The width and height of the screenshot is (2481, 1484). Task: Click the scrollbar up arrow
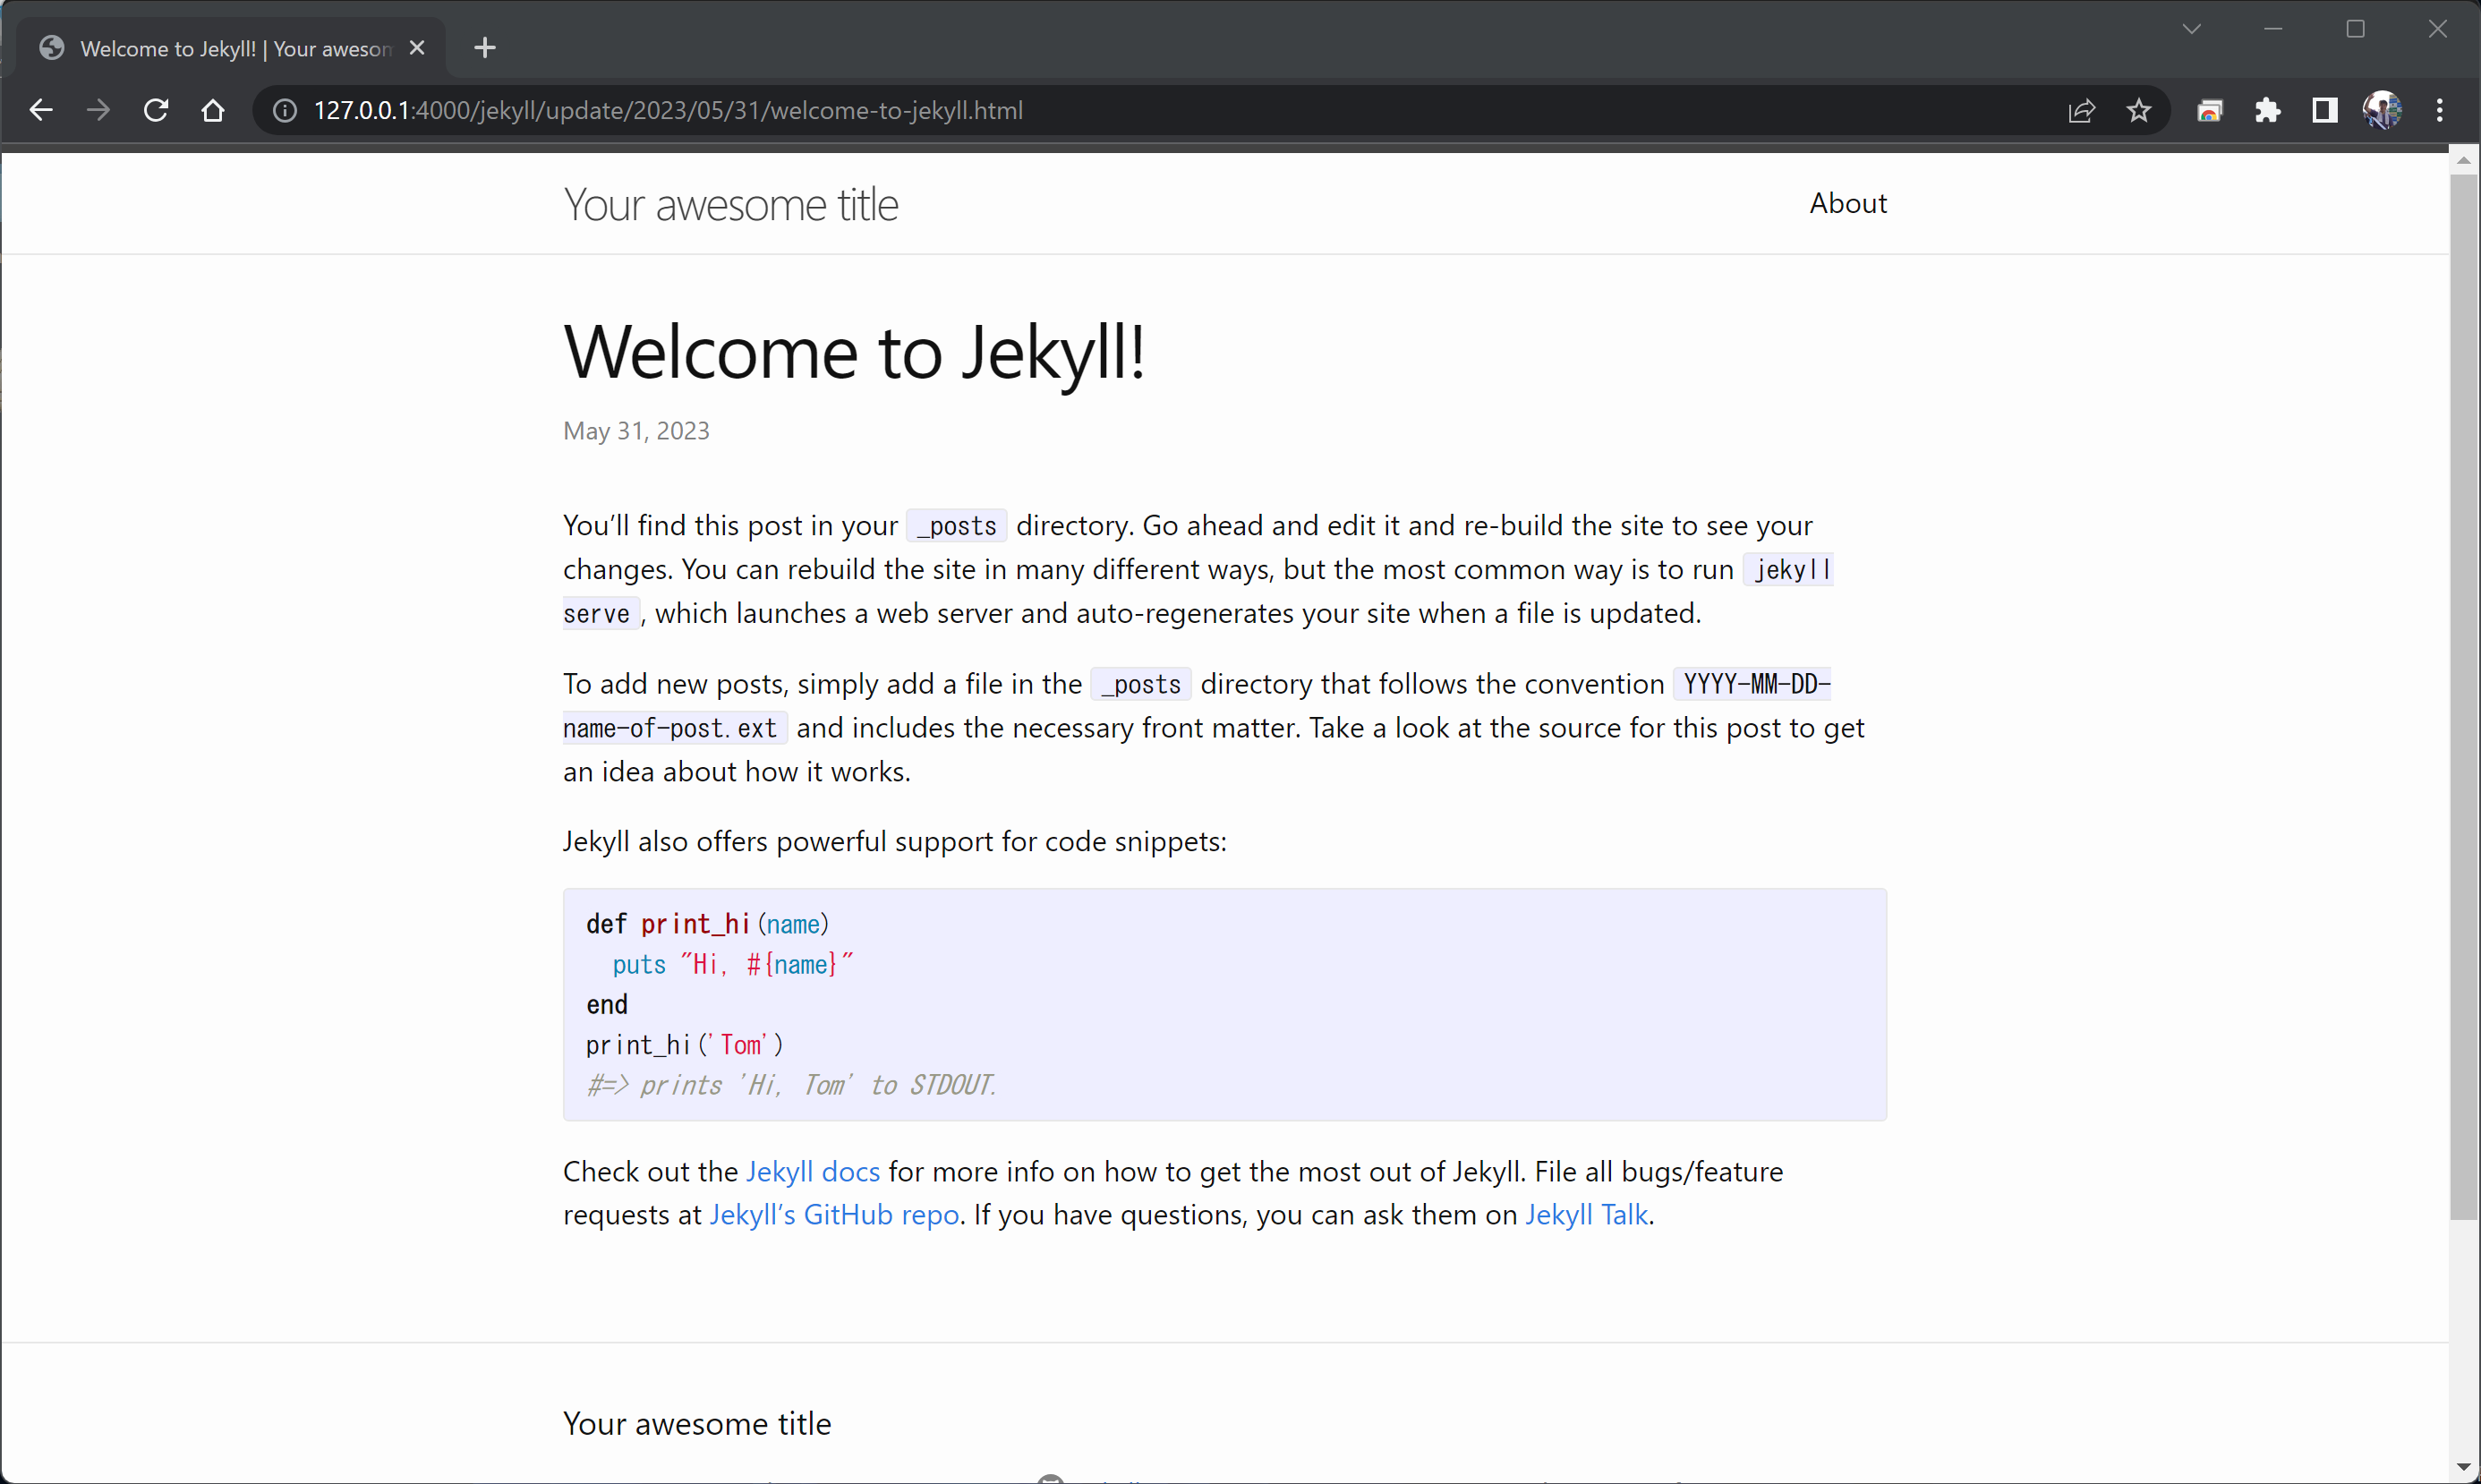click(2463, 160)
